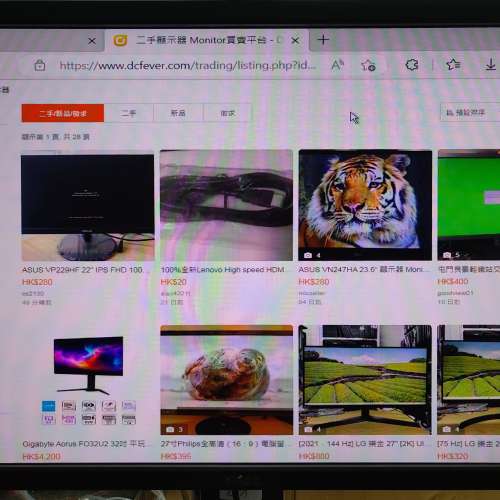Click the [75 Hz] LG listing title
The width and height of the screenshot is (500, 500).
(x=469, y=444)
